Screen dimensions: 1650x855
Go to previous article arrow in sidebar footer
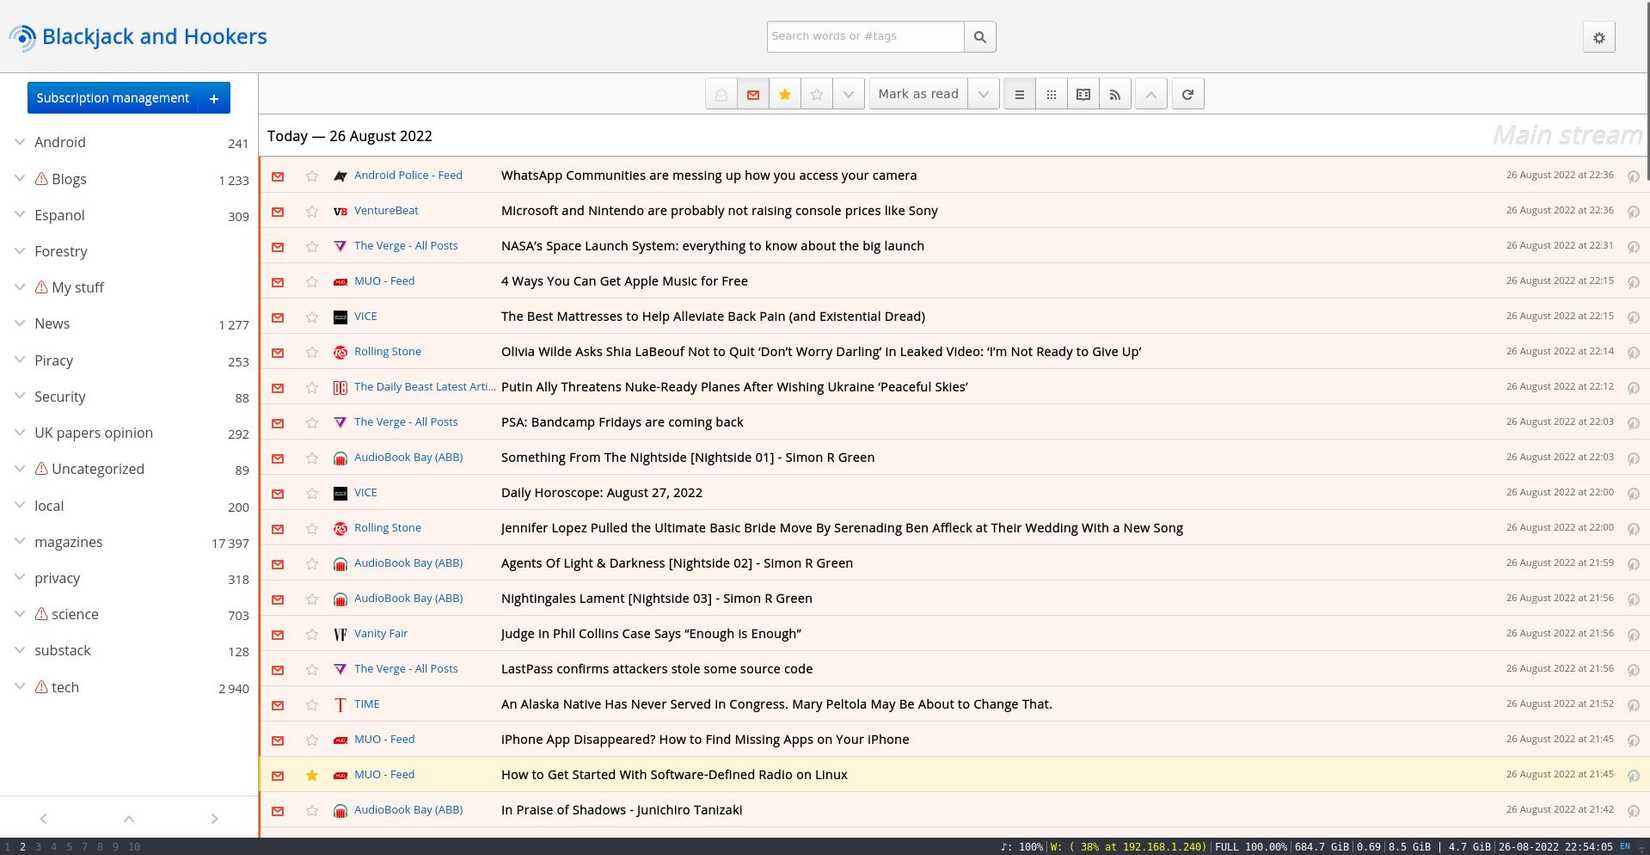(43, 818)
